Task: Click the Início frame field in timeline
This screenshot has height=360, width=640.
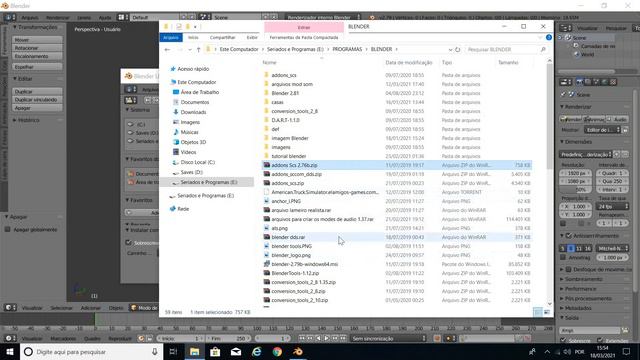Action: [180, 338]
